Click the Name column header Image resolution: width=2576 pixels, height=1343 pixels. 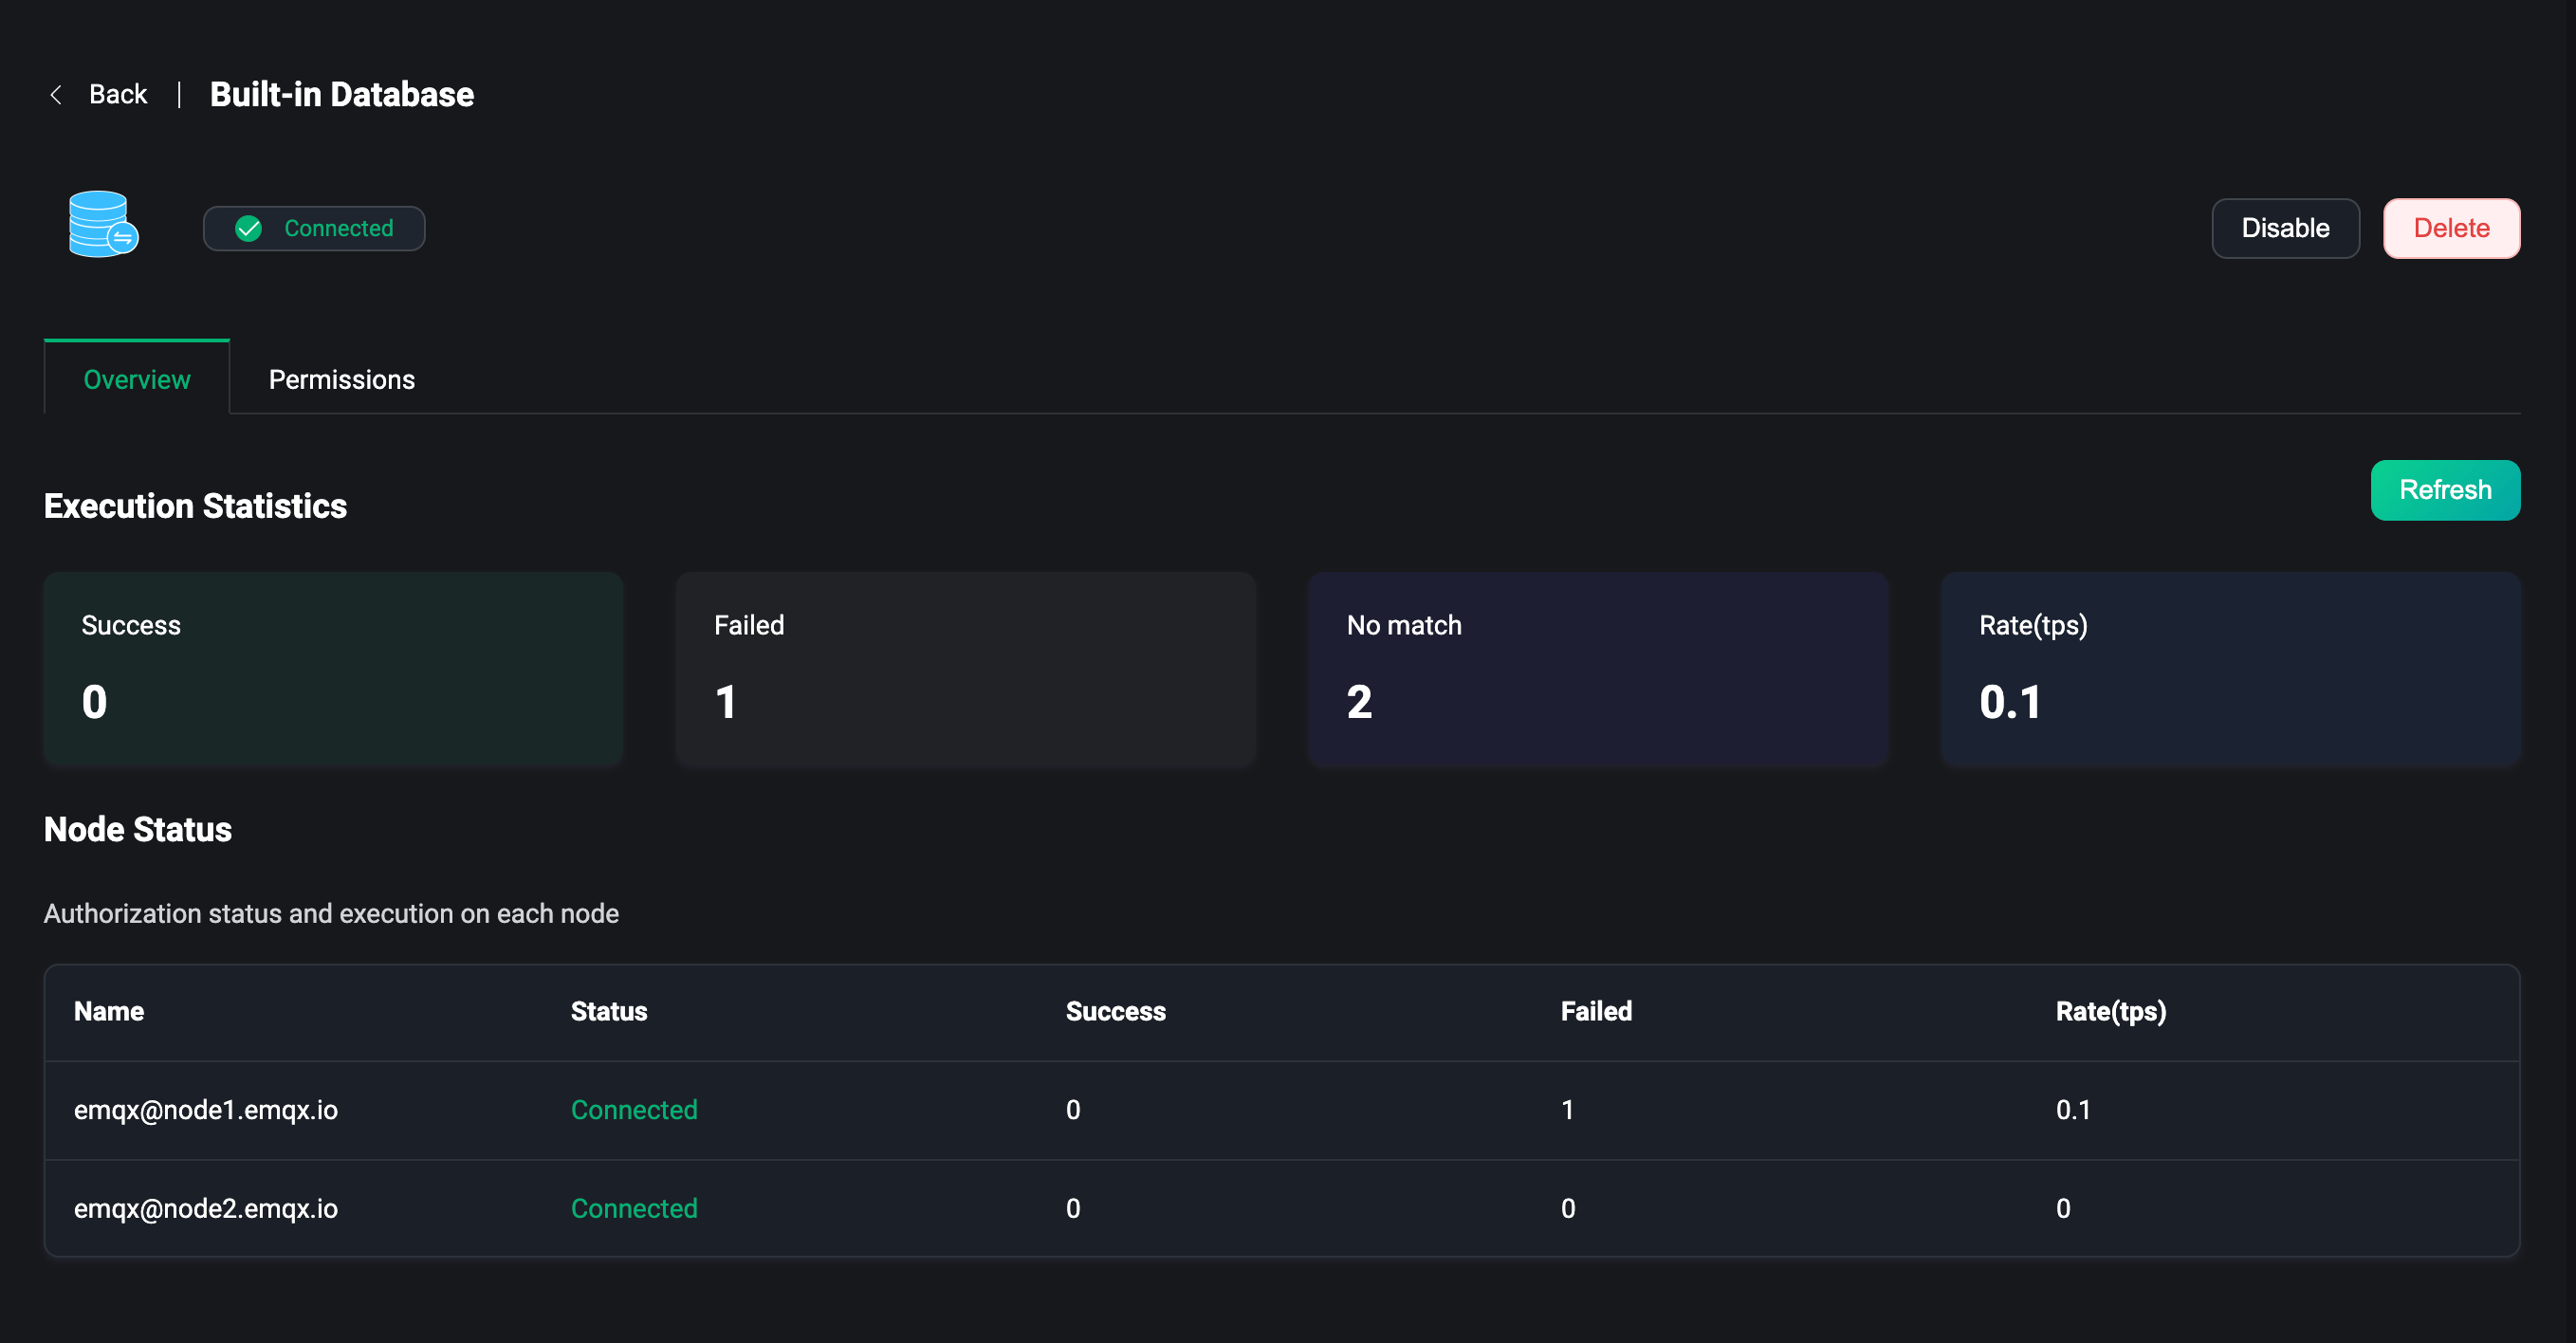(109, 1012)
